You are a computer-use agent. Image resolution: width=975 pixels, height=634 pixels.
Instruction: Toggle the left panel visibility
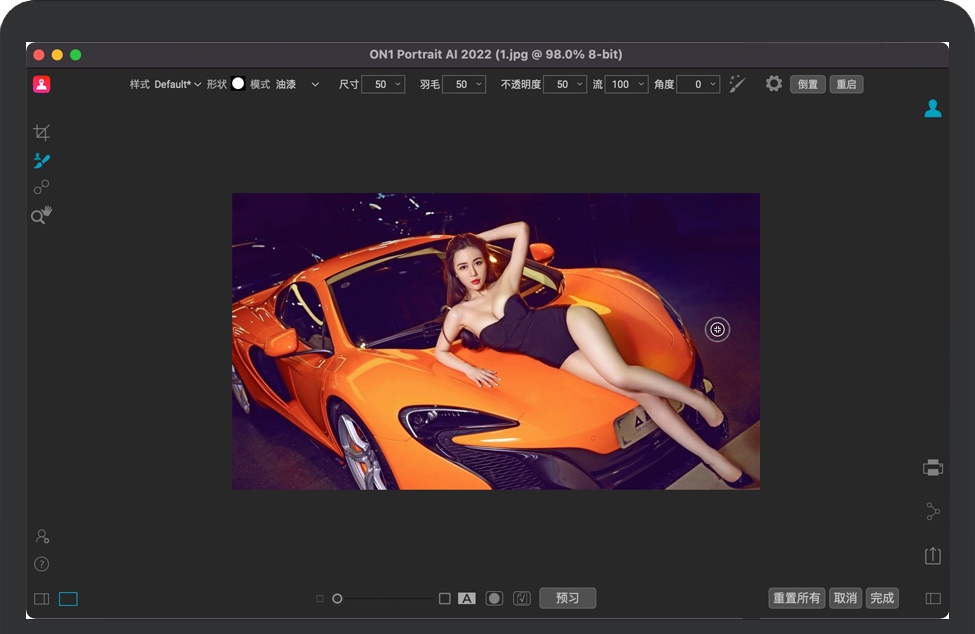[41, 599]
